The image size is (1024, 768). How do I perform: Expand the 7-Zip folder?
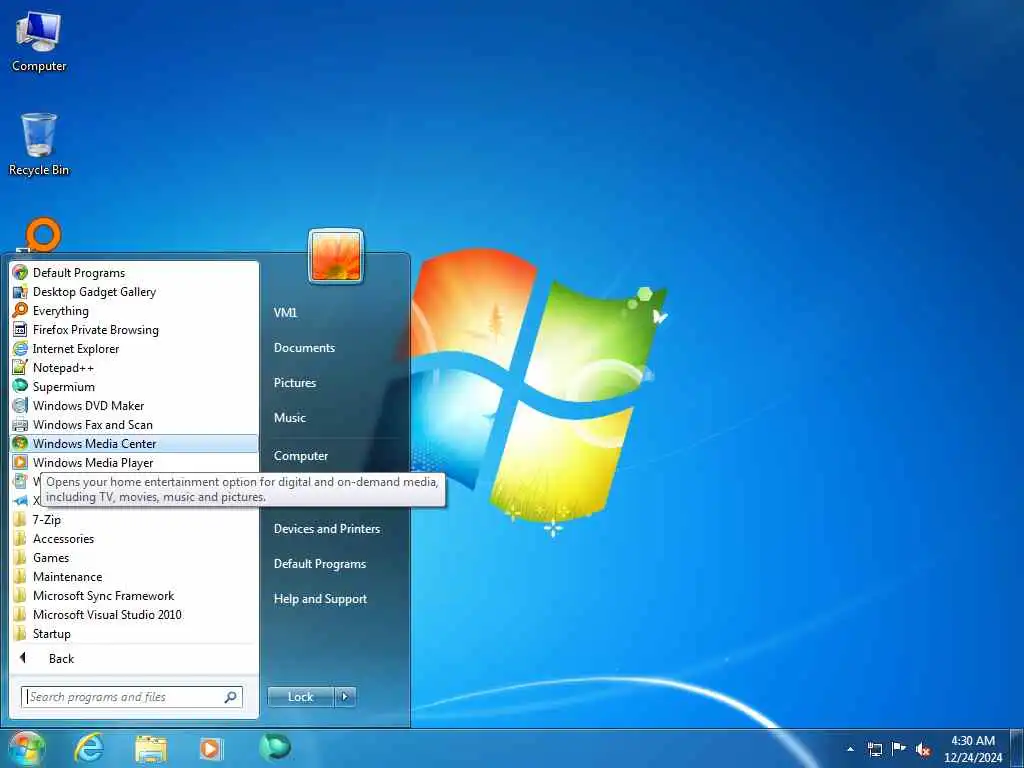[x=134, y=519]
